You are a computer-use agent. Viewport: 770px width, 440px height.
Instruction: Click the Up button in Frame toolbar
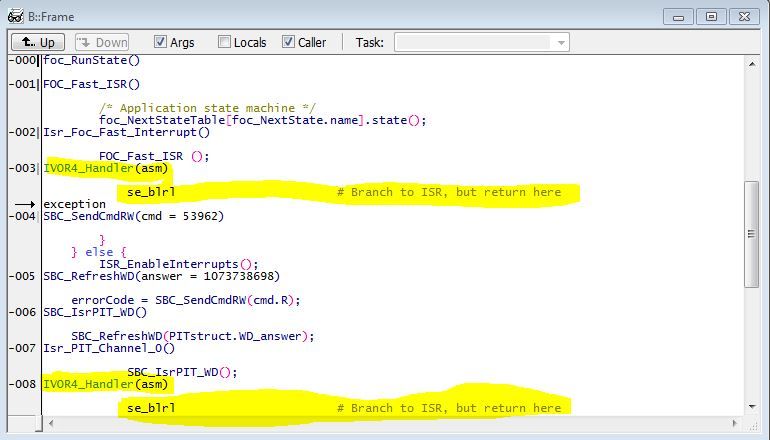[x=38, y=42]
